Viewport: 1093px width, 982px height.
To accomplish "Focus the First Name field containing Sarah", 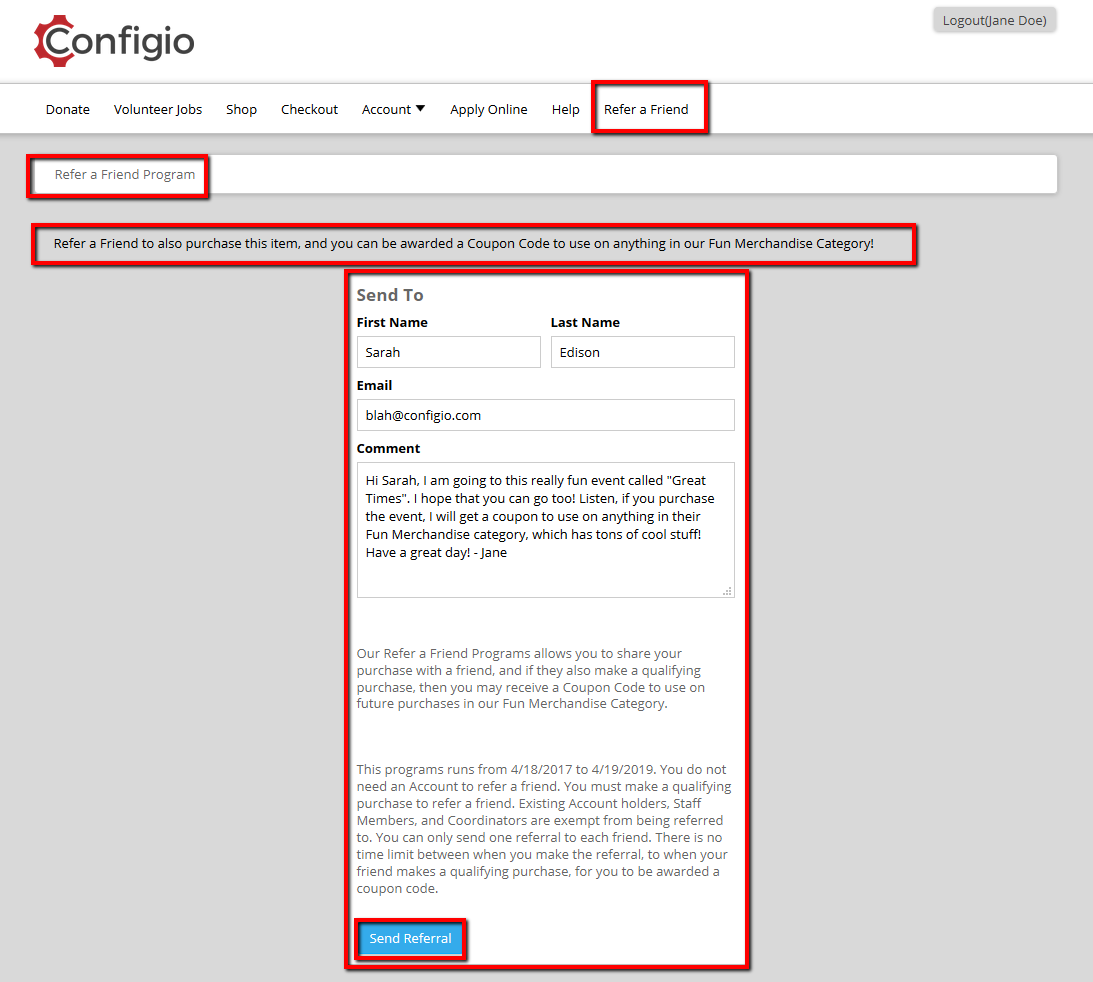I will [448, 352].
